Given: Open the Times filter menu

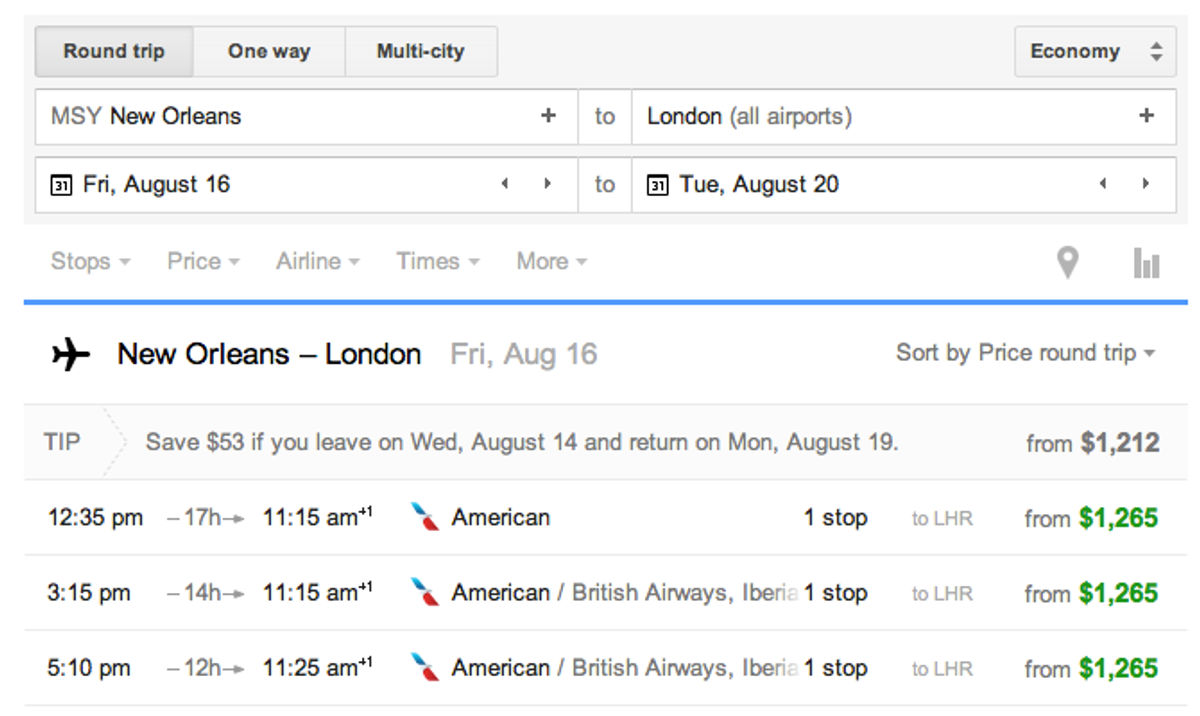Looking at the screenshot, I should tap(435, 260).
